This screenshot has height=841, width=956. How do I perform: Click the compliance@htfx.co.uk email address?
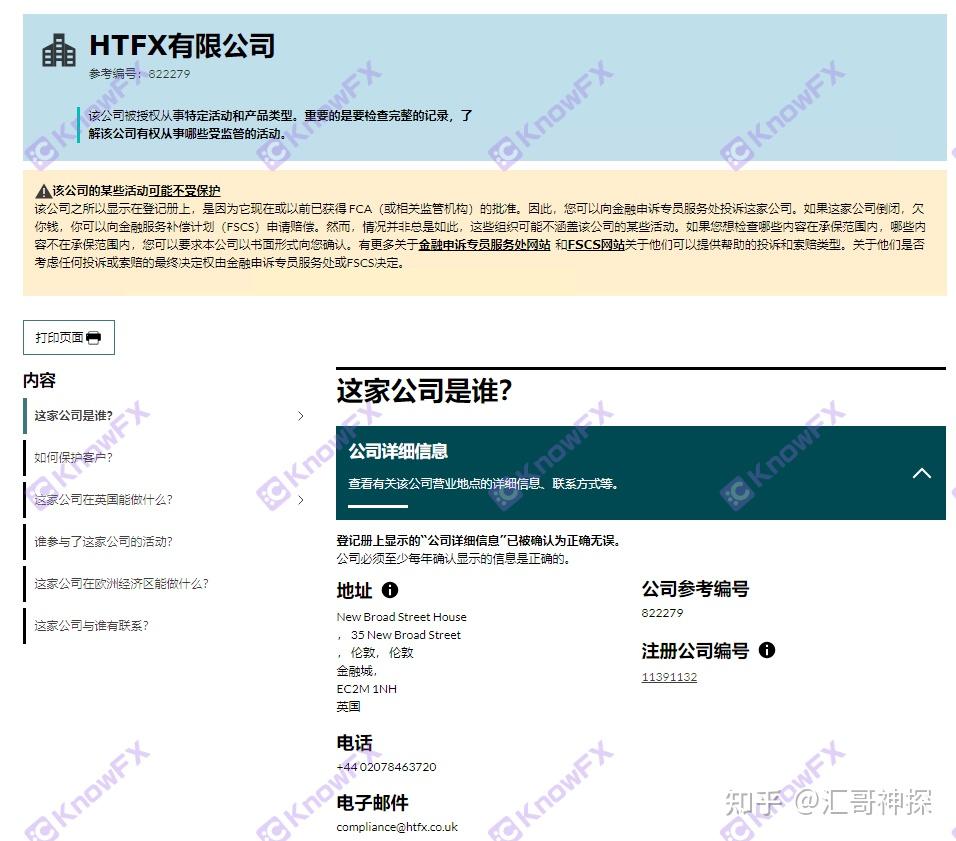click(395, 827)
